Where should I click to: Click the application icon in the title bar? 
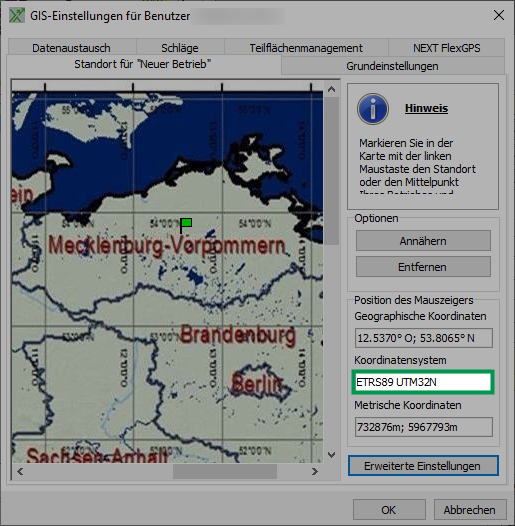click(x=16, y=15)
